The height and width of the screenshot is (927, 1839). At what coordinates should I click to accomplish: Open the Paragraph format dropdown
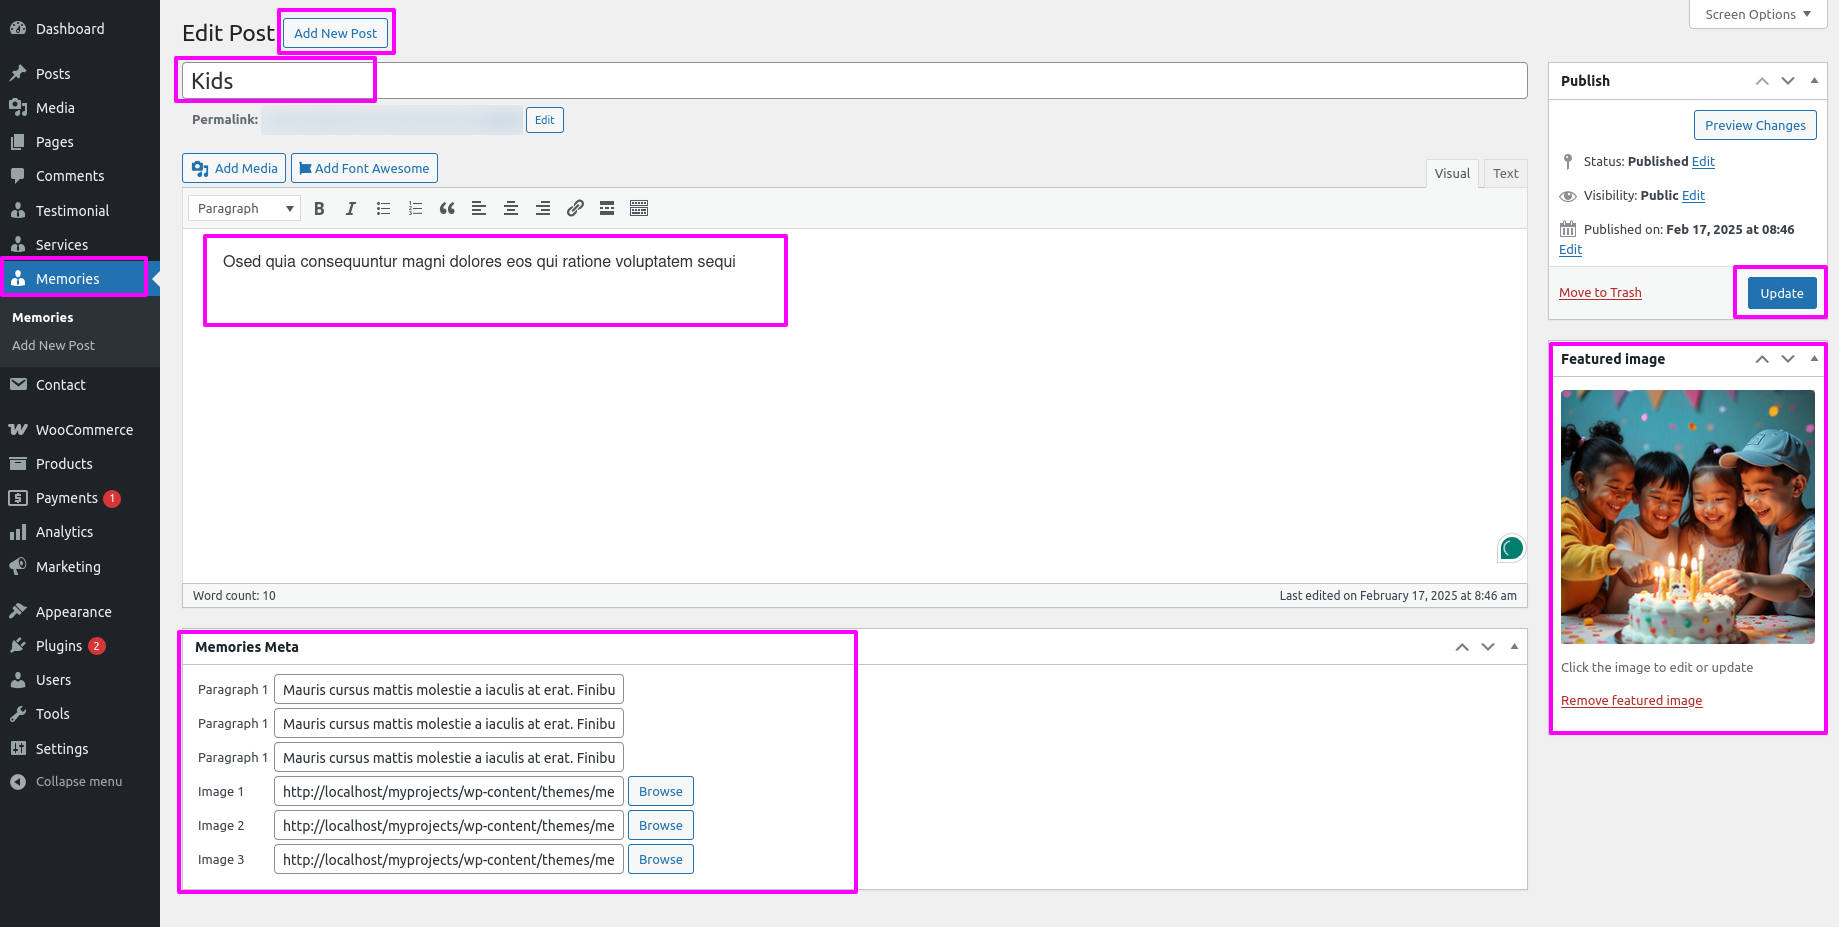pyautogui.click(x=245, y=208)
